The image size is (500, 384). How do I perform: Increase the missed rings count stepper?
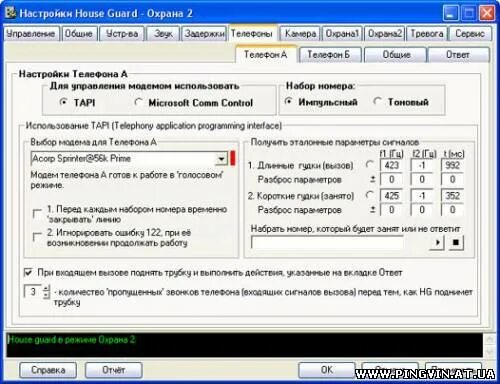[46, 288]
